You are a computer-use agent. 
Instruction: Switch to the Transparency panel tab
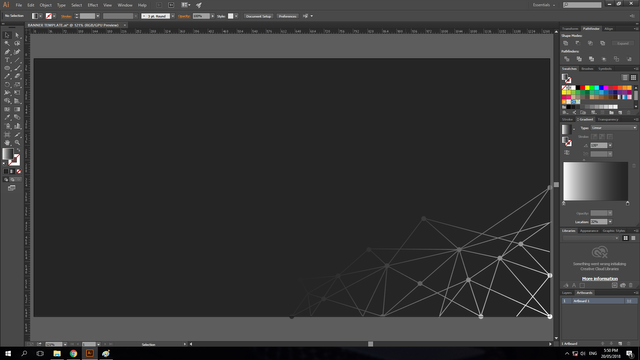click(x=608, y=119)
